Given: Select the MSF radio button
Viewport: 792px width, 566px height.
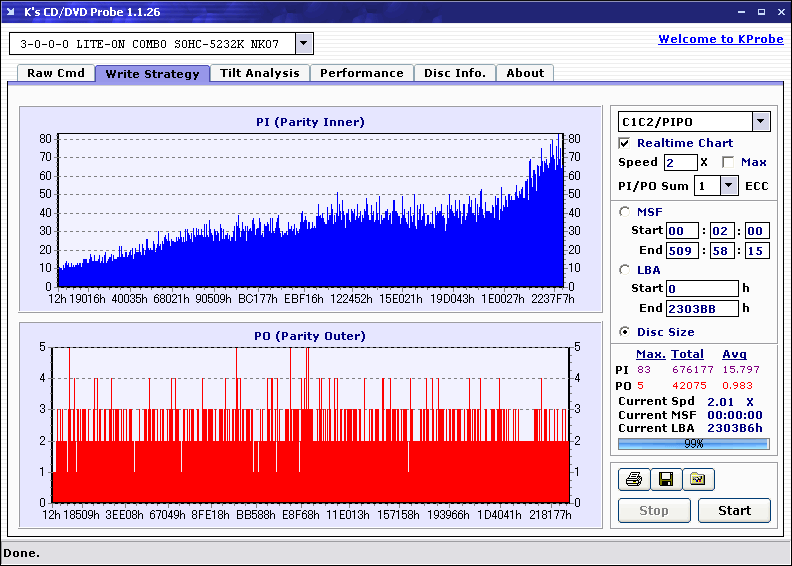Looking at the screenshot, I should [625, 211].
